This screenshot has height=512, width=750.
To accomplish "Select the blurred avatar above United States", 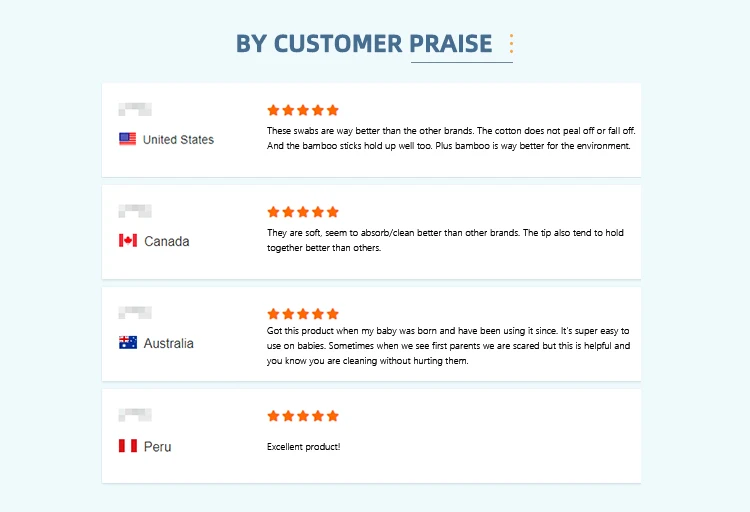I will (135, 109).
